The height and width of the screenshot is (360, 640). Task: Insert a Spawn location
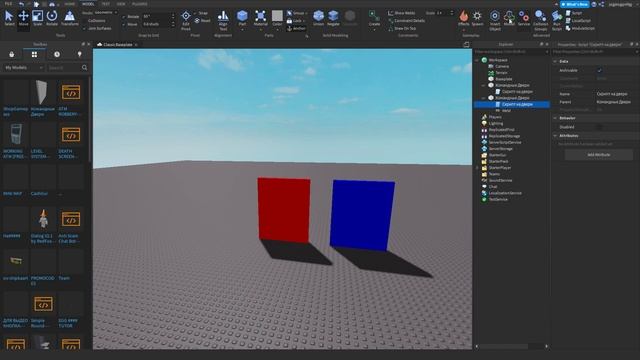(x=477, y=19)
